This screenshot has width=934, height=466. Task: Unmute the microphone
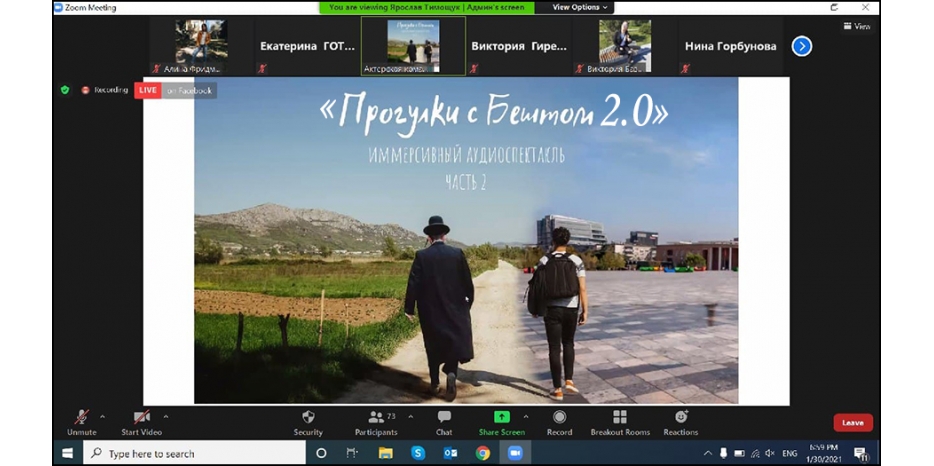click(x=82, y=423)
